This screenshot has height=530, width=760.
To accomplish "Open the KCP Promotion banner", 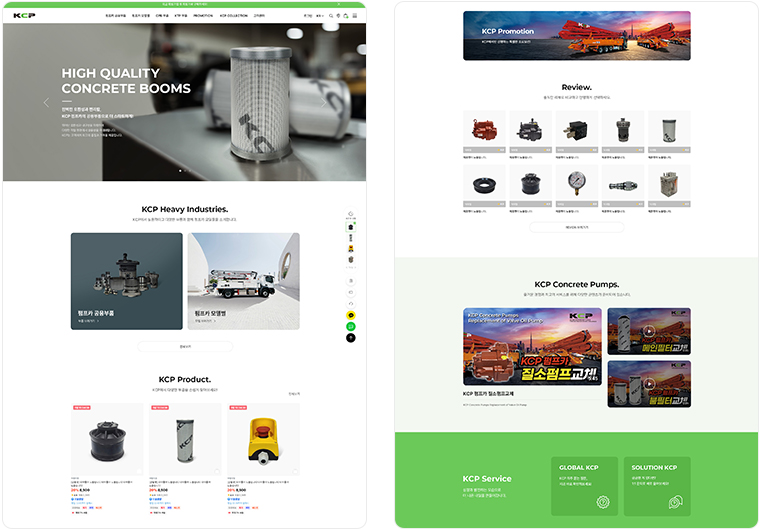I will click(577, 36).
